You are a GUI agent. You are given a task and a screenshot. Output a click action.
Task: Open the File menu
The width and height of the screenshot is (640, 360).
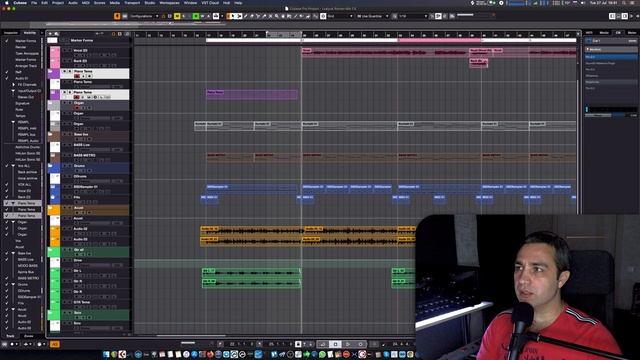34,2
